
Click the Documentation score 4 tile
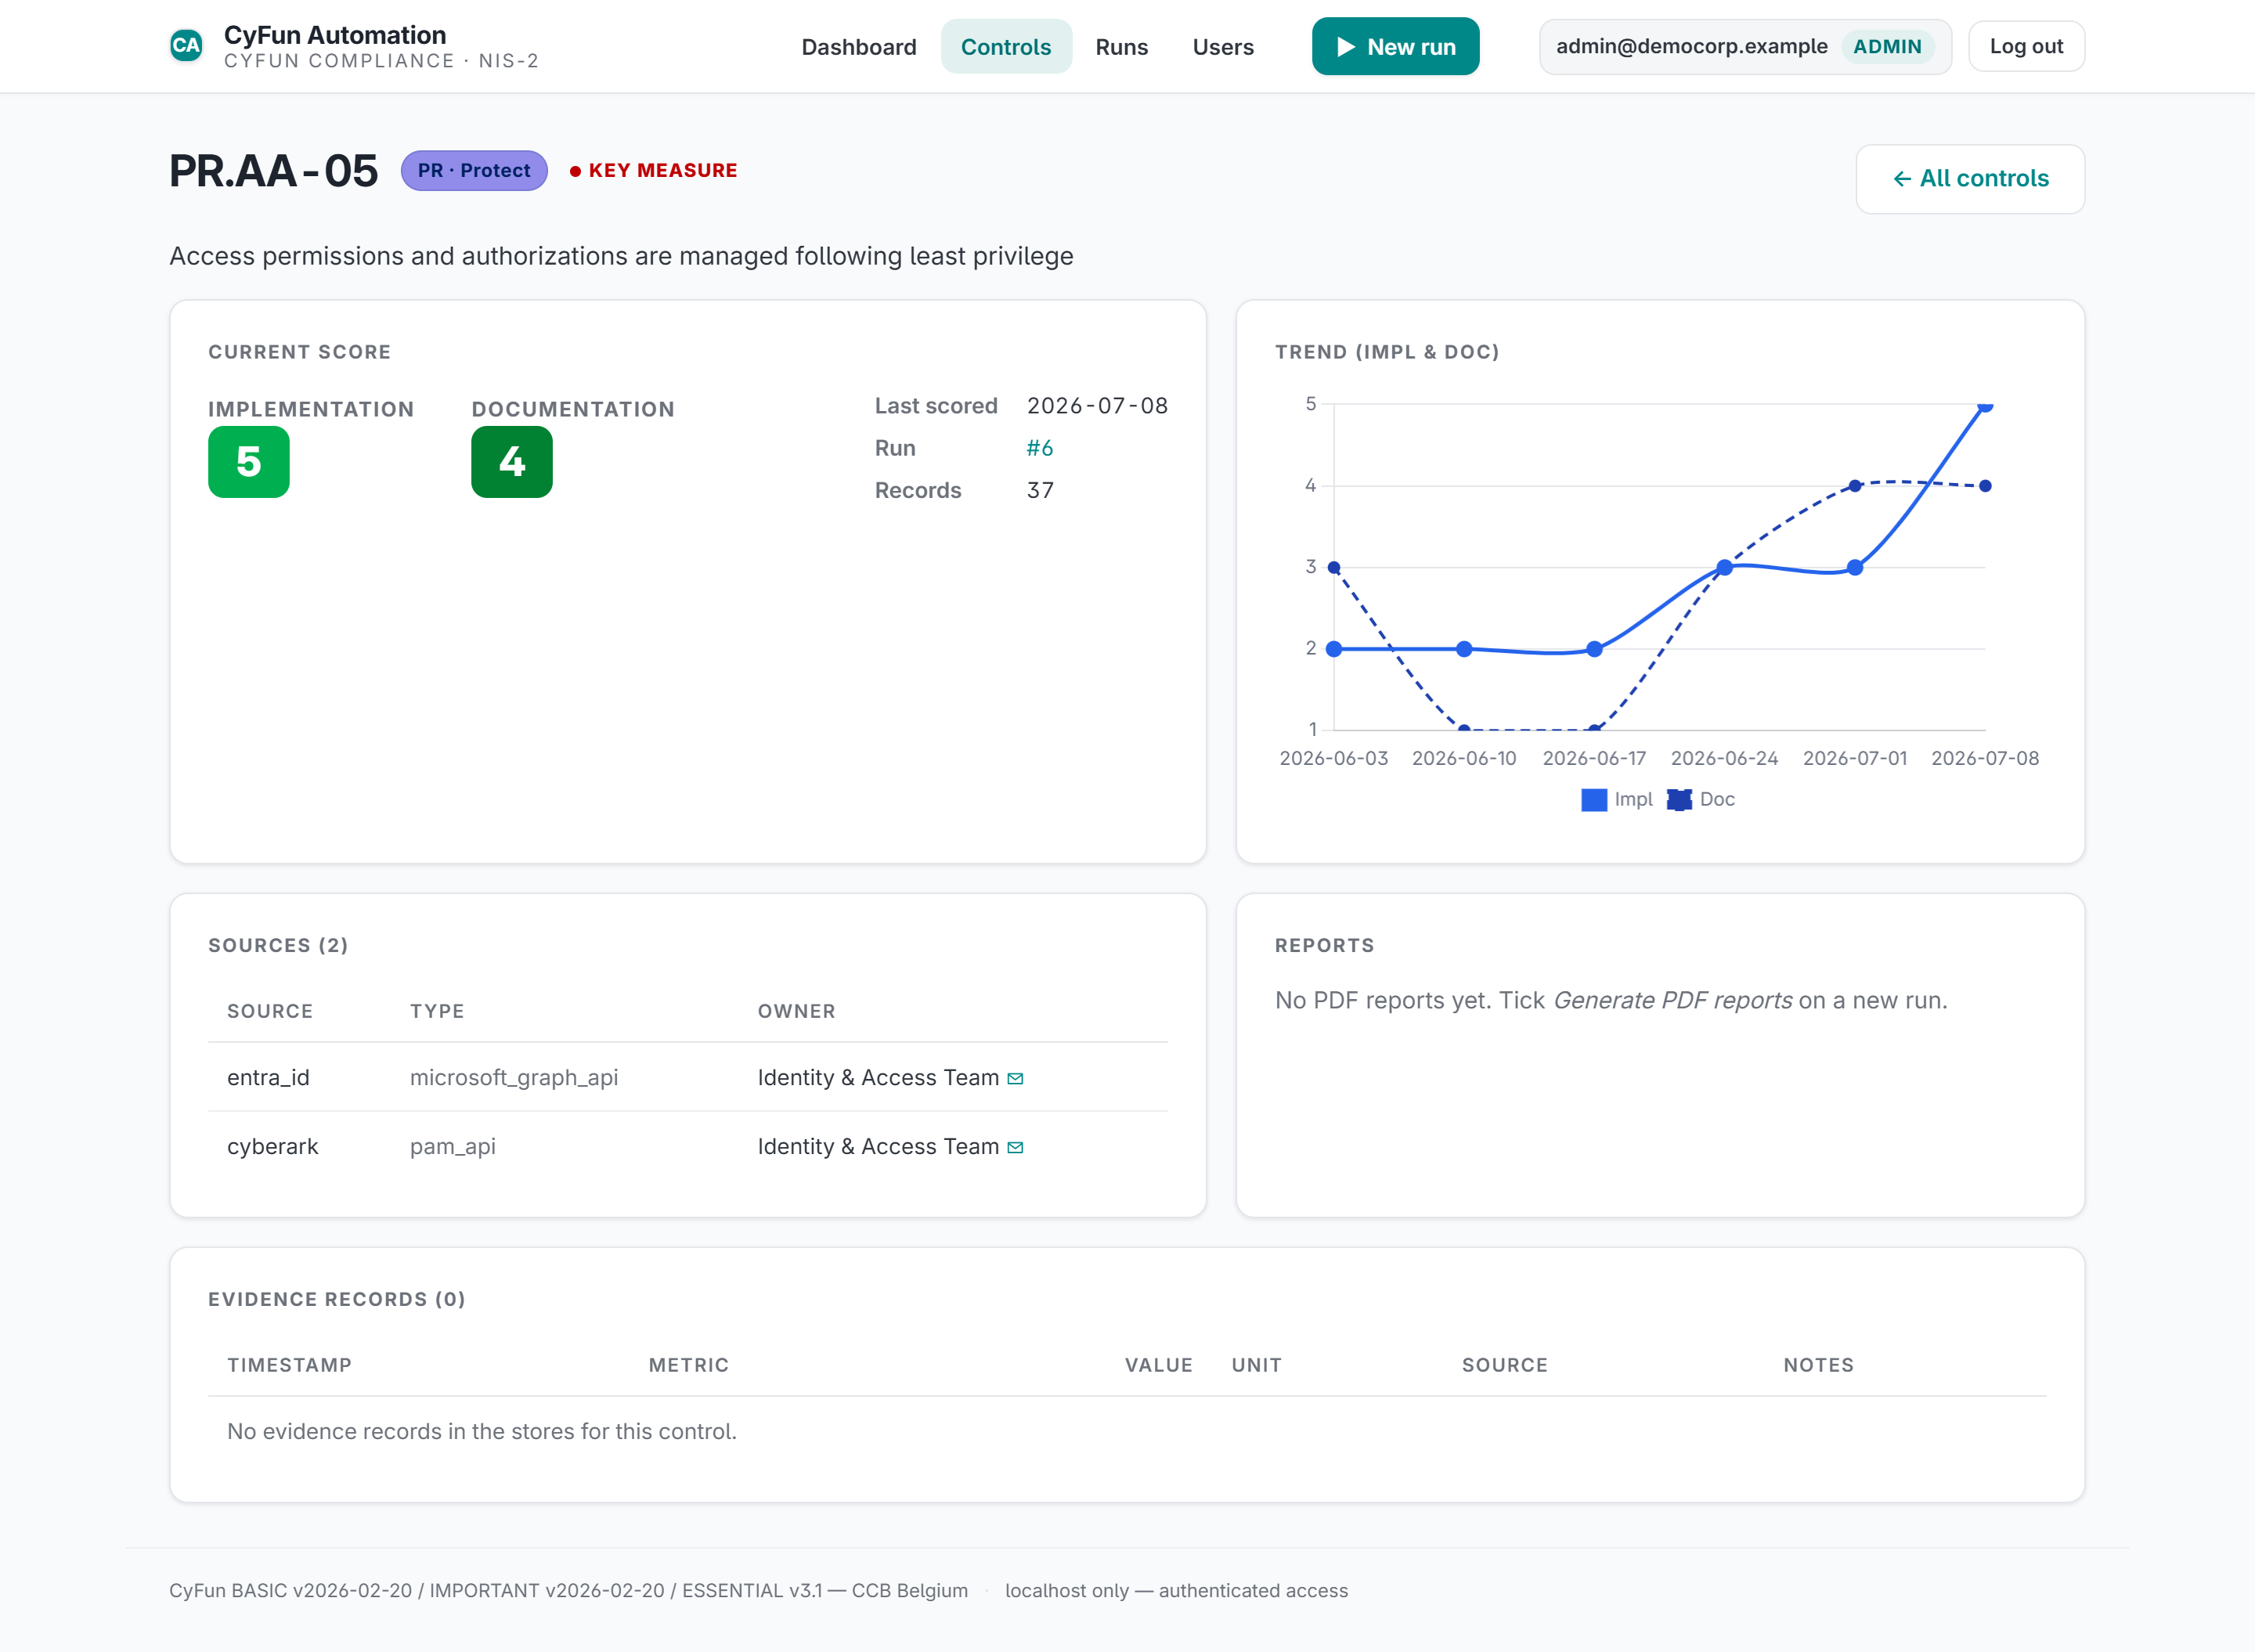[x=512, y=462]
